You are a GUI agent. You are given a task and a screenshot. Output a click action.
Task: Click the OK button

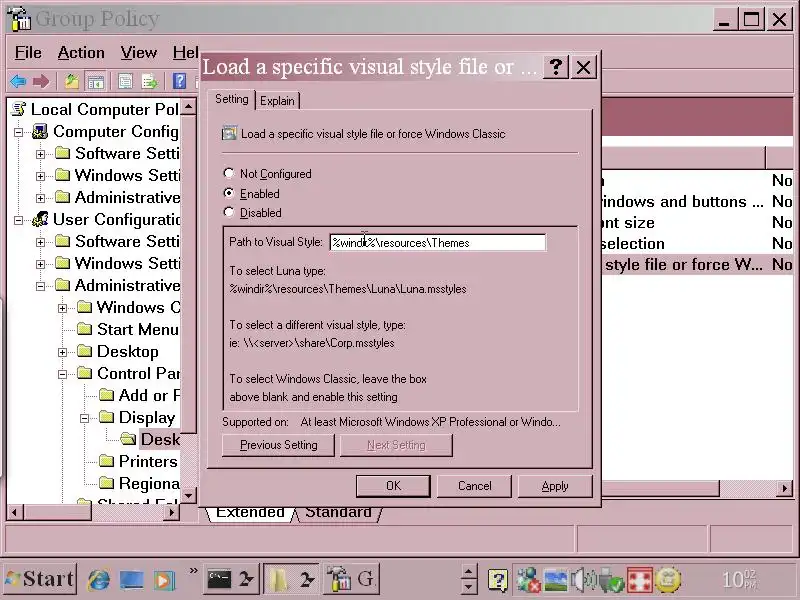(393, 486)
